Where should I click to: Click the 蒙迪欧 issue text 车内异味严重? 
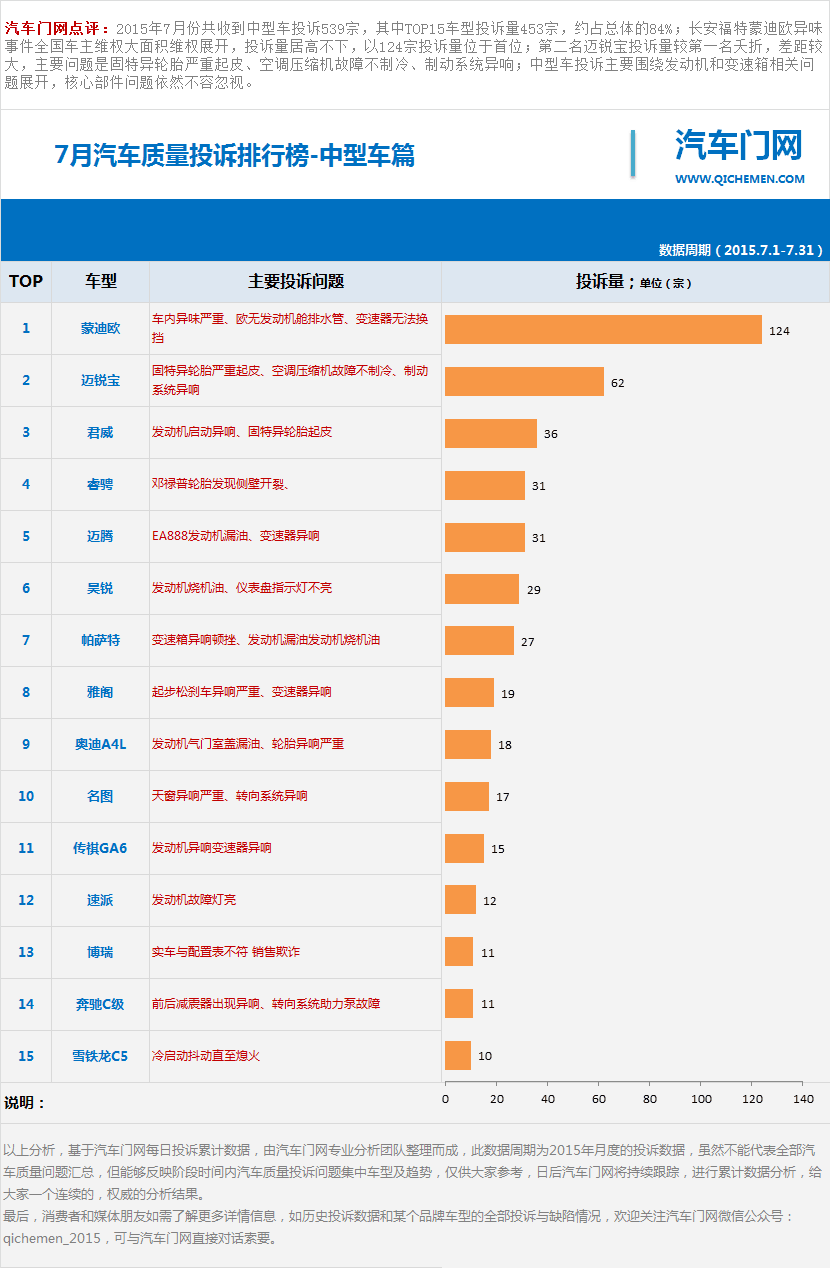click(x=190, y=319)
